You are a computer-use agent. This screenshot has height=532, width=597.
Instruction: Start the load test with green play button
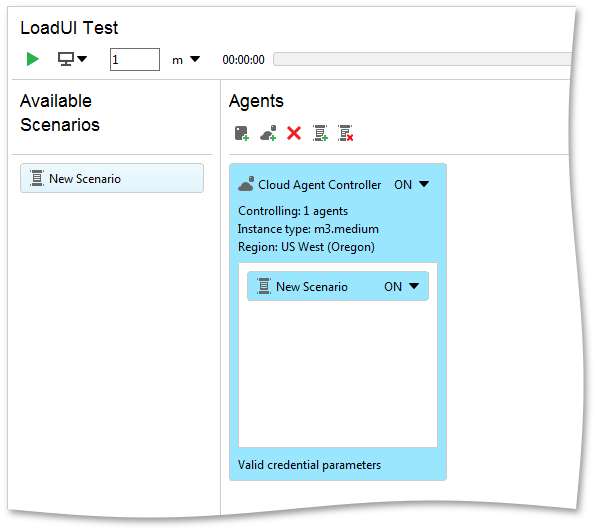click(33, 59)
